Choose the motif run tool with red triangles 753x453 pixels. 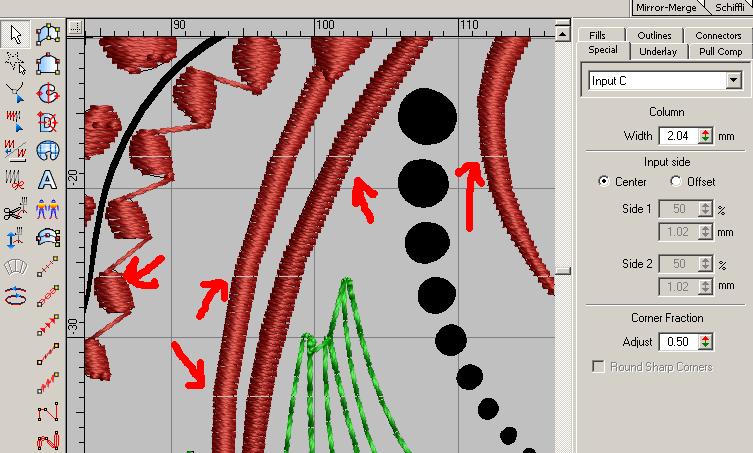[48, 325]
